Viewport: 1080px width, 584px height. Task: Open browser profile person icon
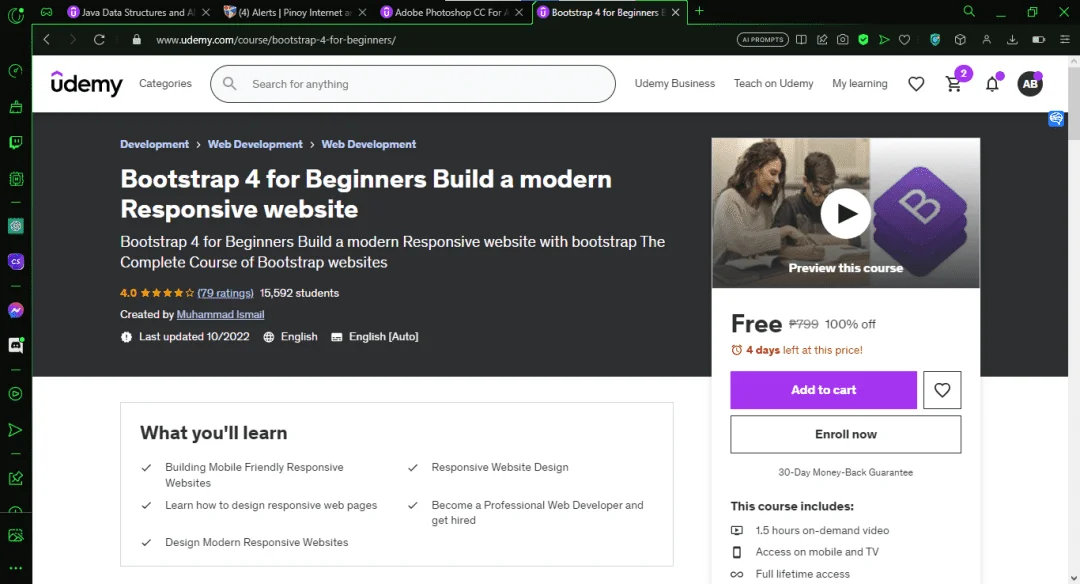986,39
